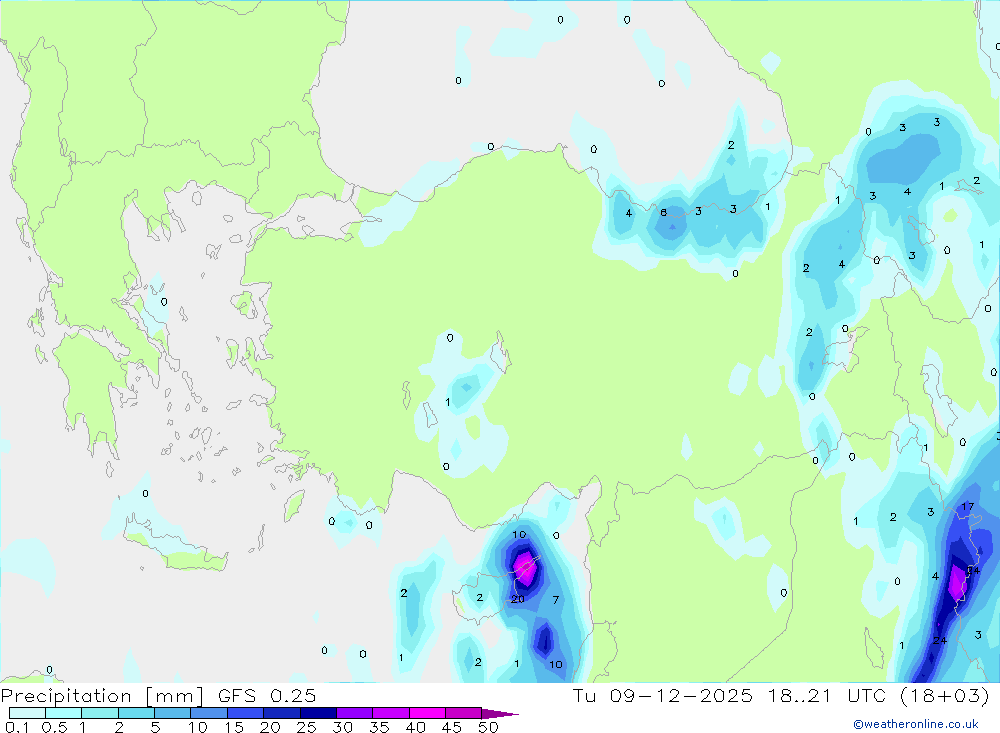The image size is (1000, 733).
Task: Click the above-50 mm arrow tip of legend
Action: 499,714
